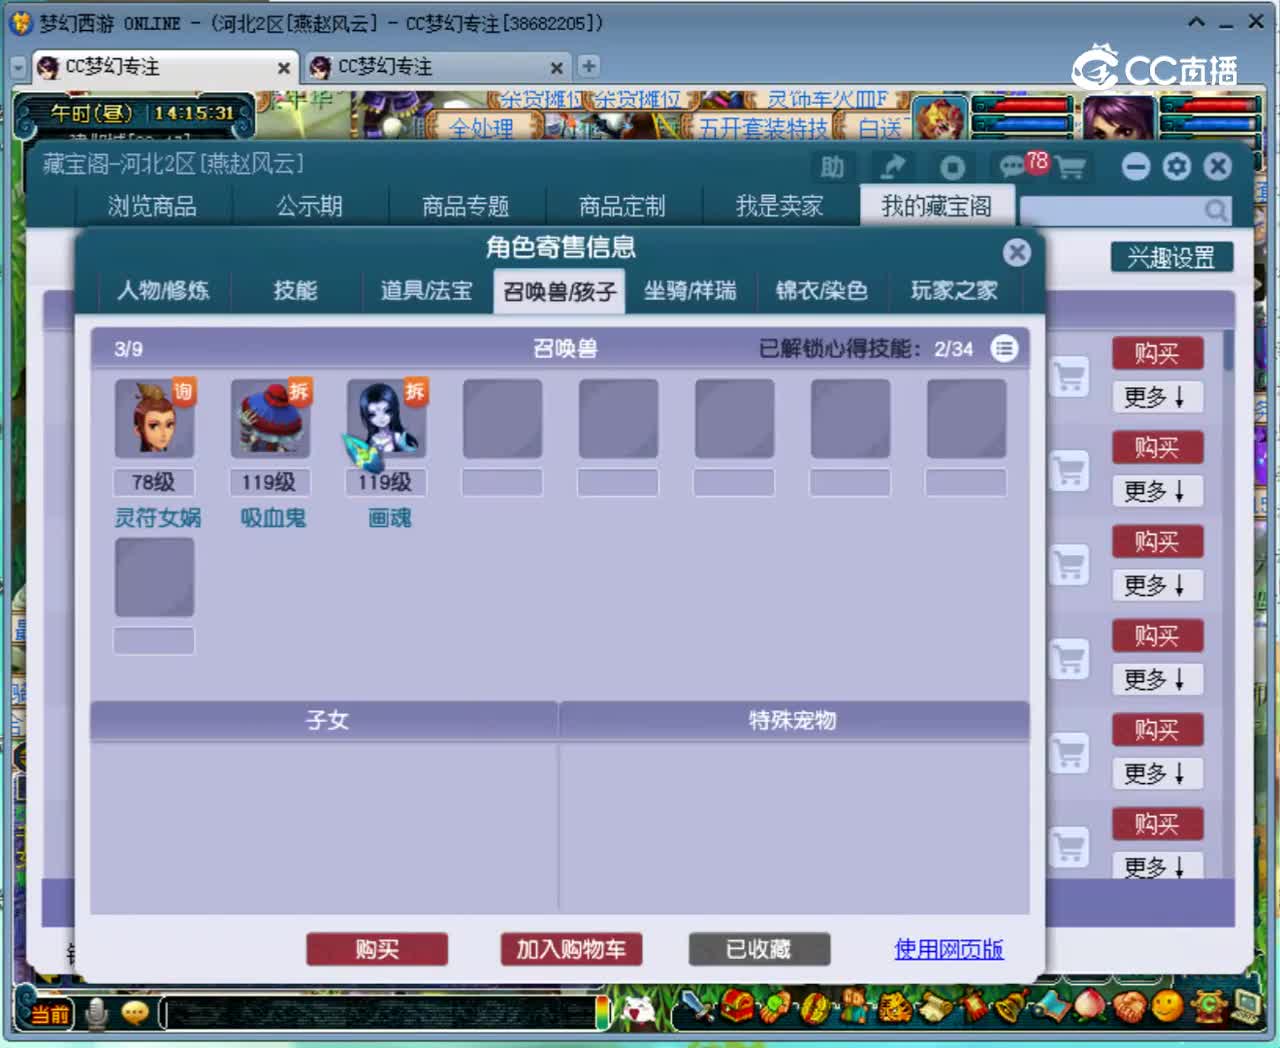This screenshot has height=1048, width=1280.
Task: Open the 藏宝阁 settings gear icon
Action: [x=1177, y=166]
